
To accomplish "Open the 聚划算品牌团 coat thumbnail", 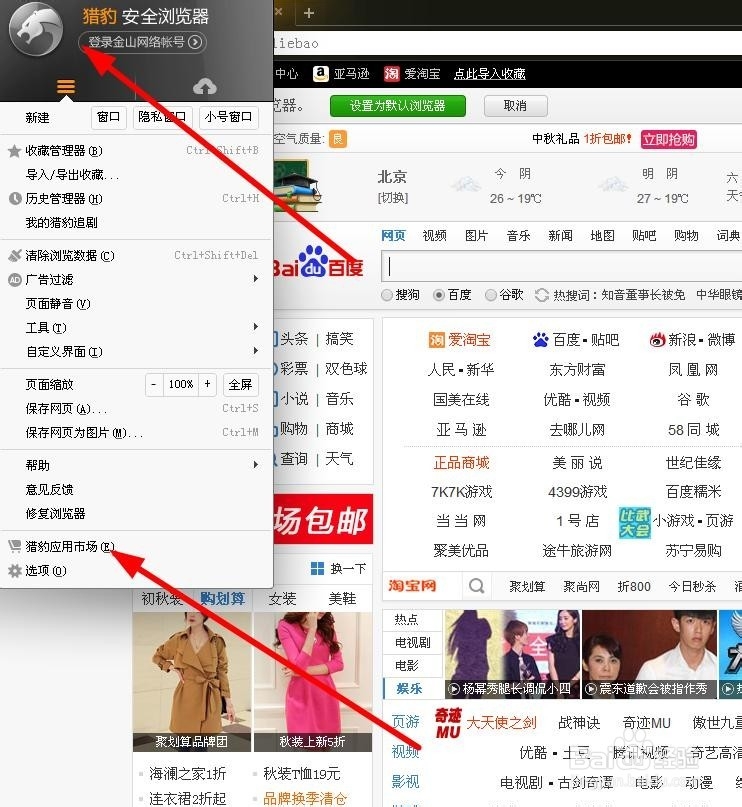I will [191, 682].
